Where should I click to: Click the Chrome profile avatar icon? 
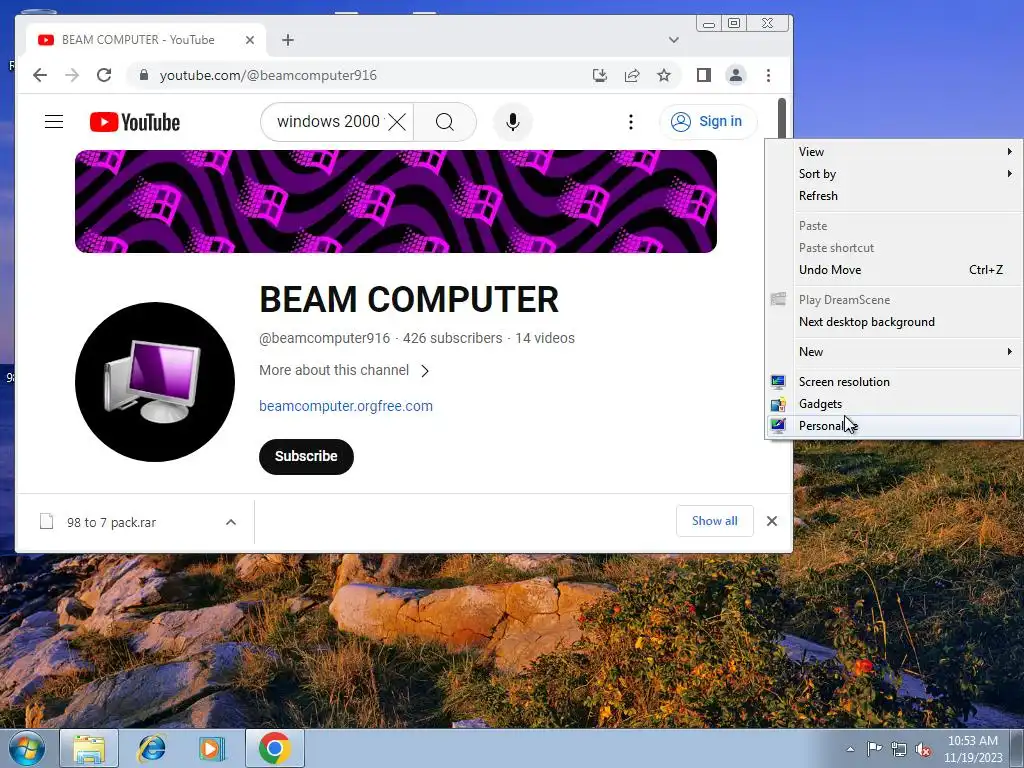tap(735, 75)
